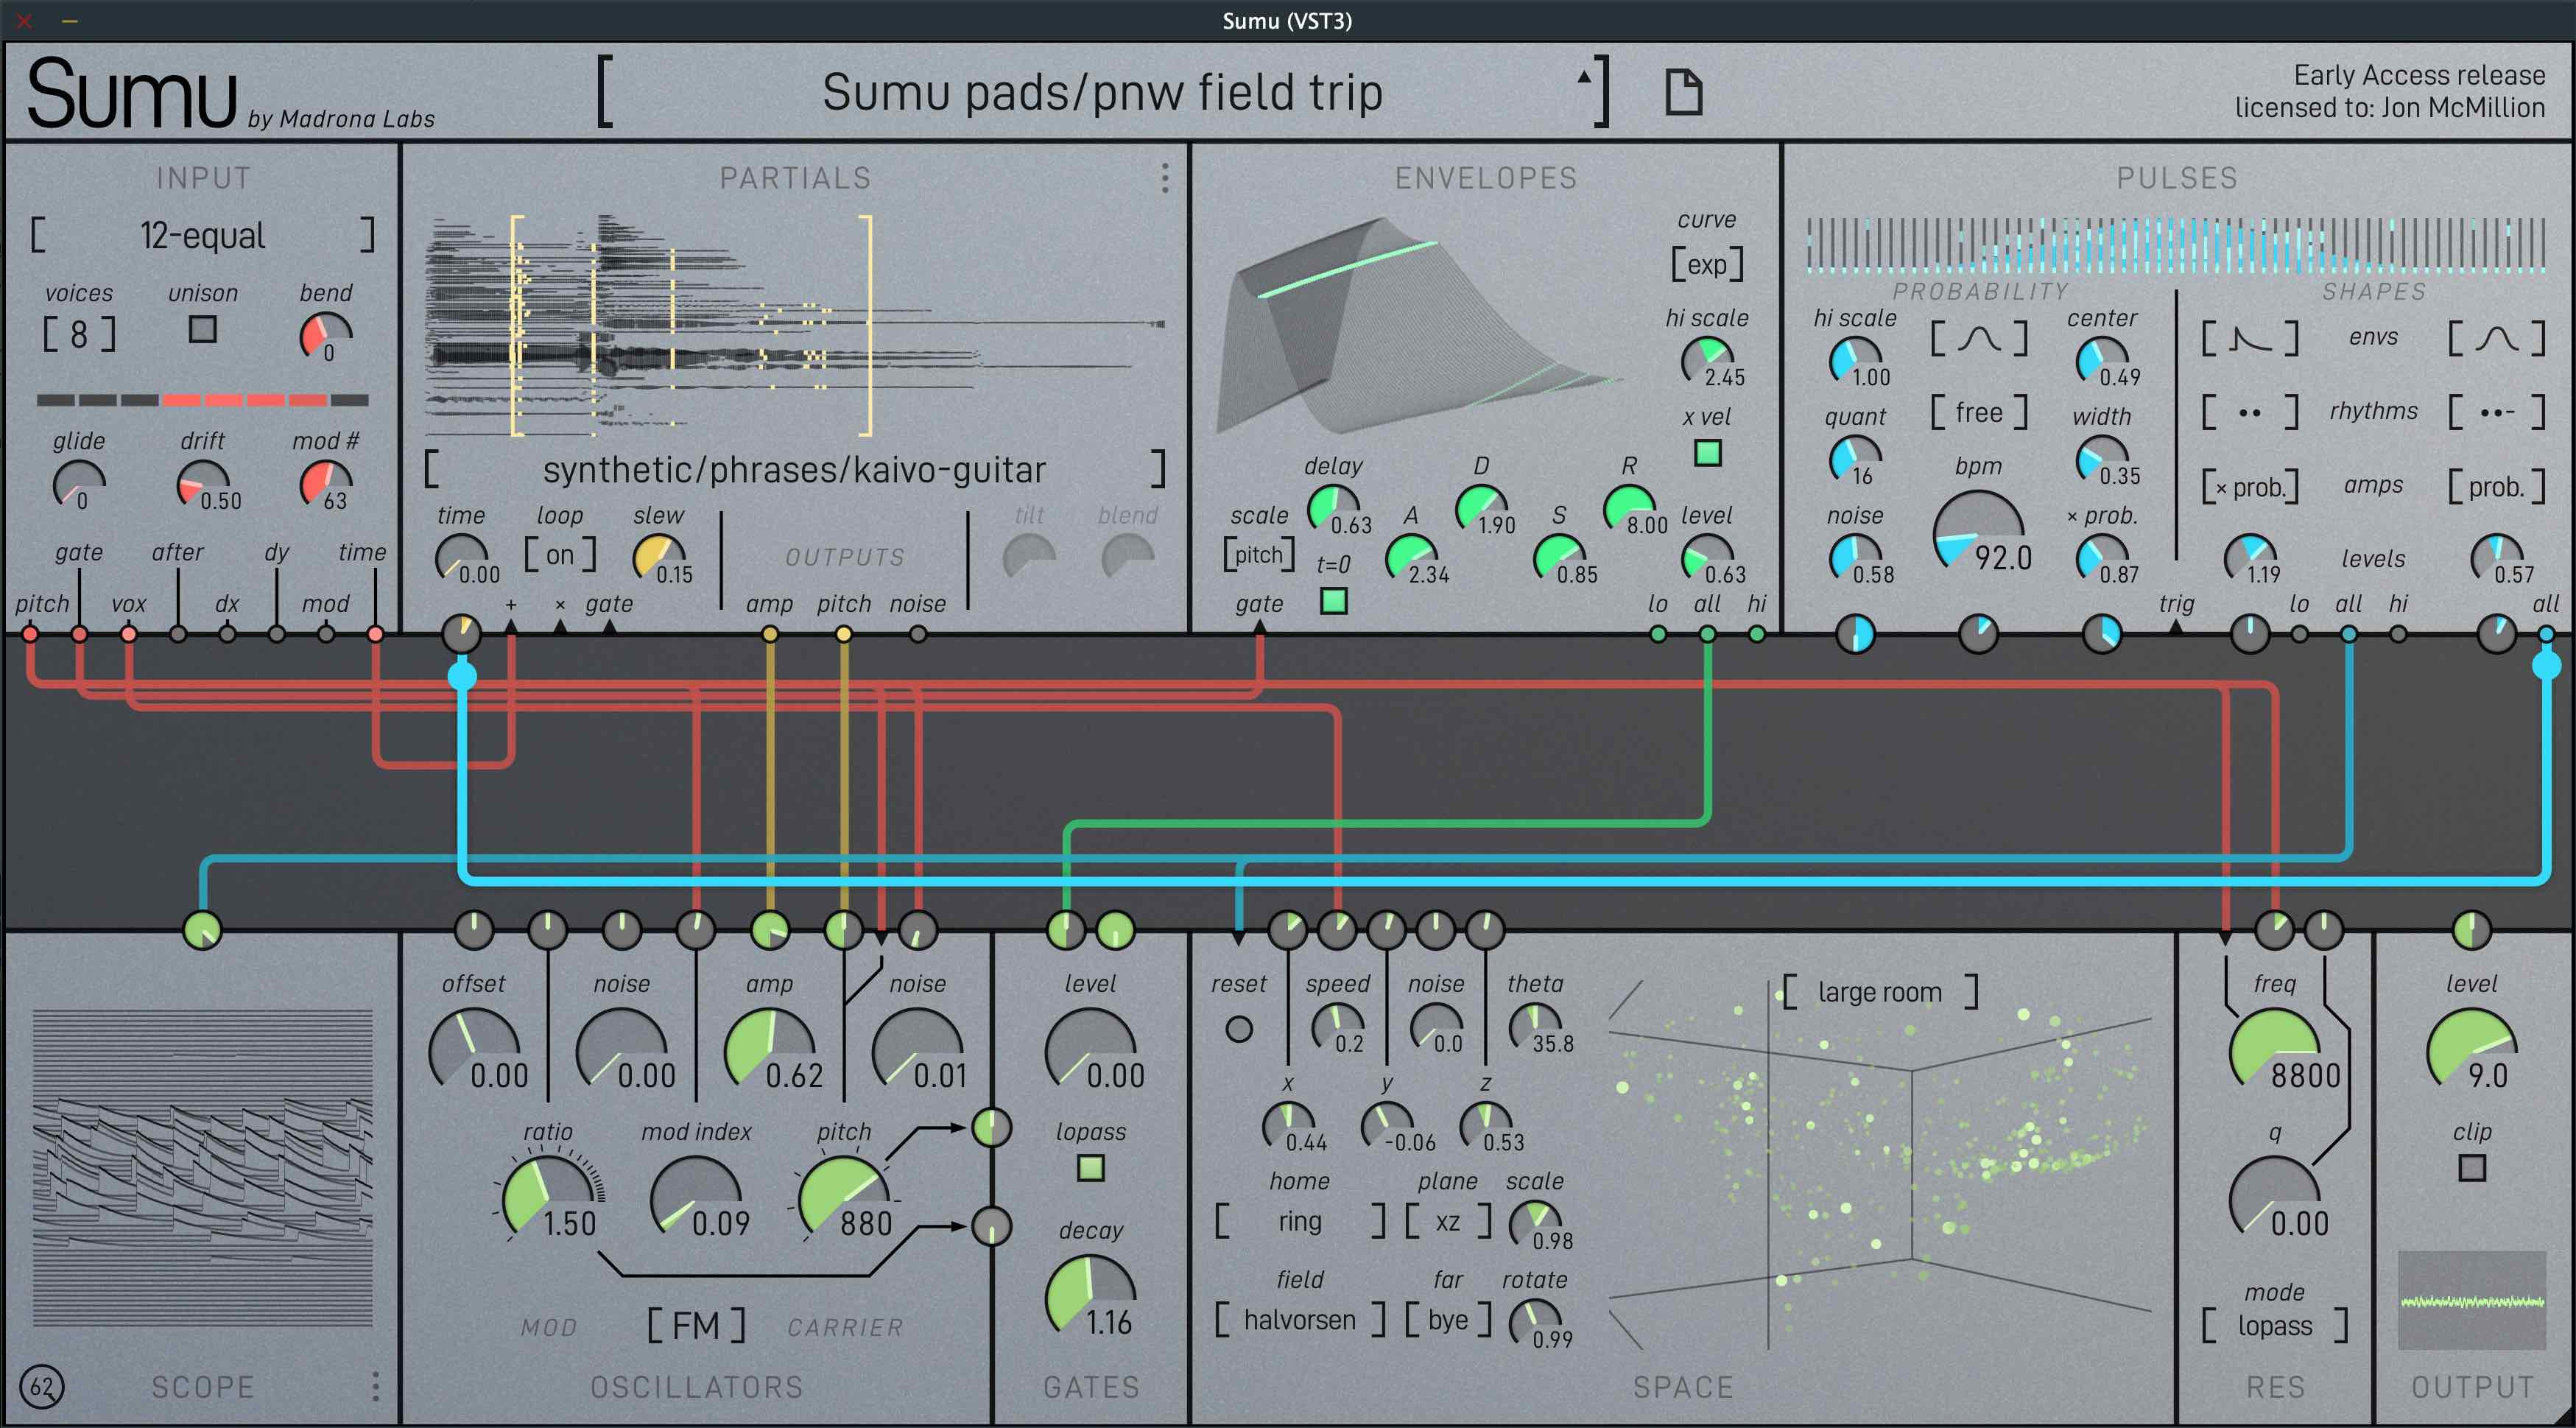The height and width of the screenshot is (1428, 2576).
Task: Open the Res mode [lopass] selector
Action: pyautogui.click(x=2274, y=1326)
